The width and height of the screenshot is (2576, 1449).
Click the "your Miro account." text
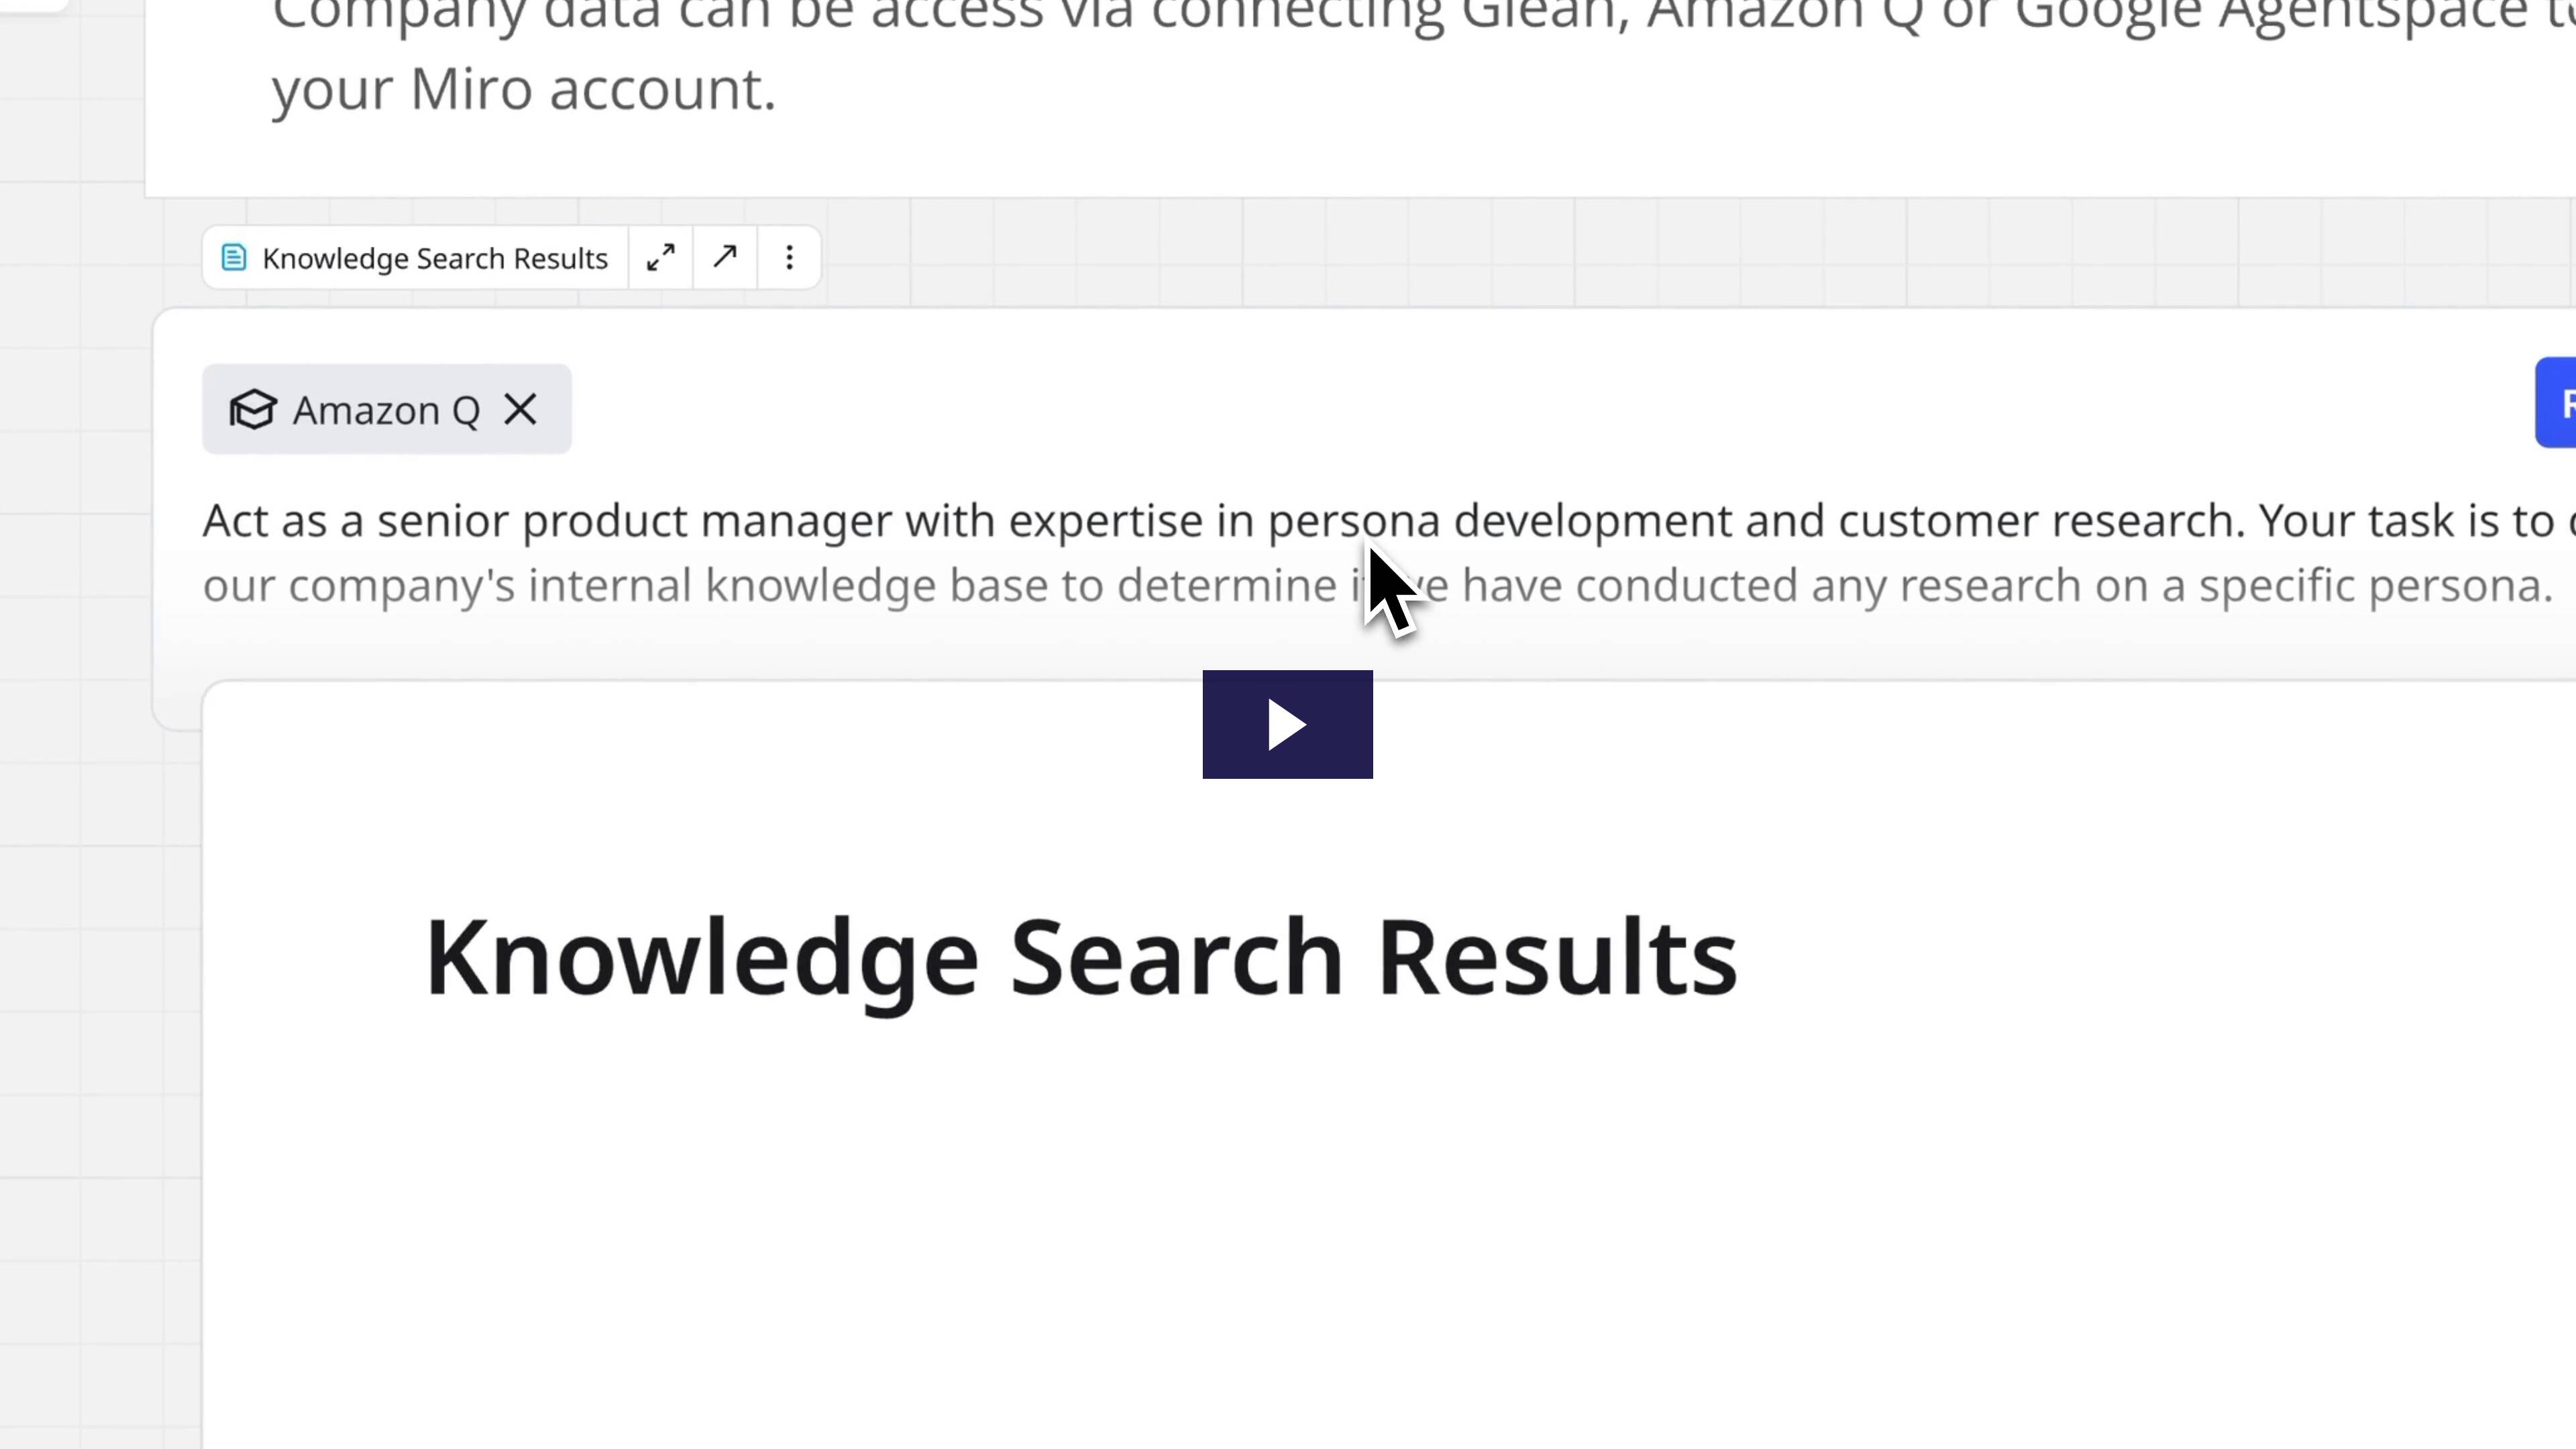point(523,89)
